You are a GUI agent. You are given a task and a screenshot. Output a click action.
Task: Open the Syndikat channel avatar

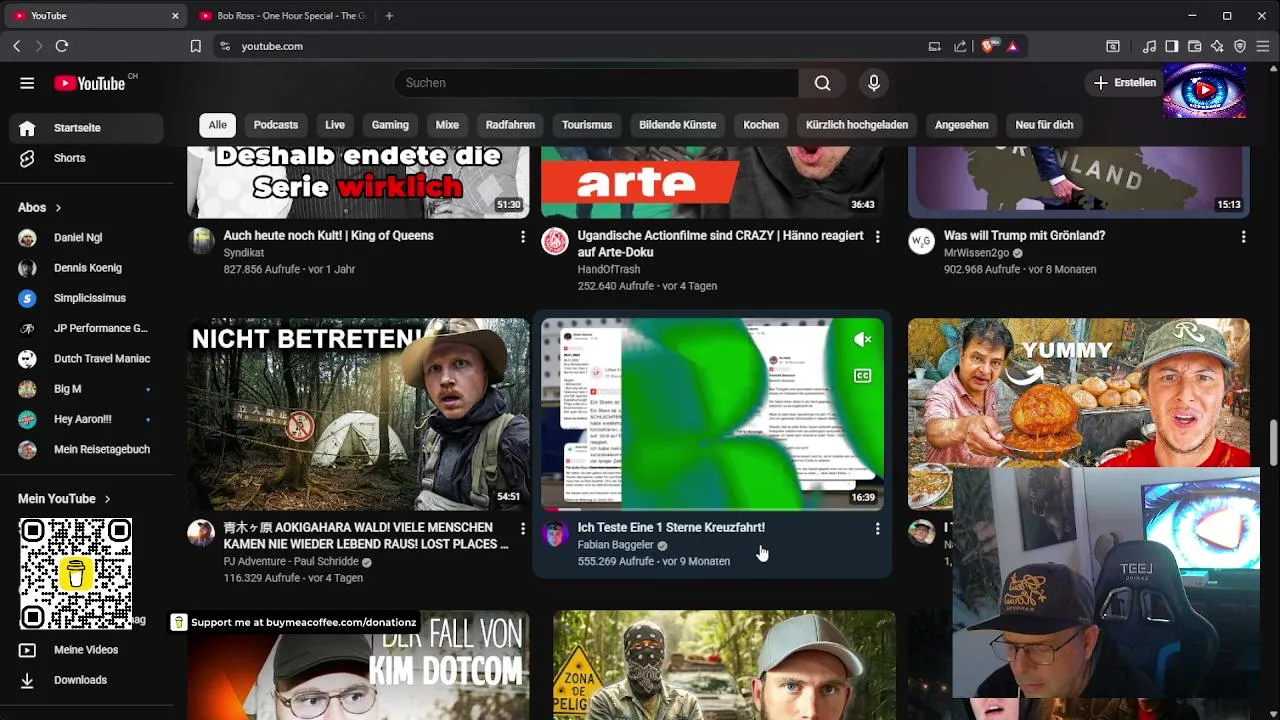[202, 241]
